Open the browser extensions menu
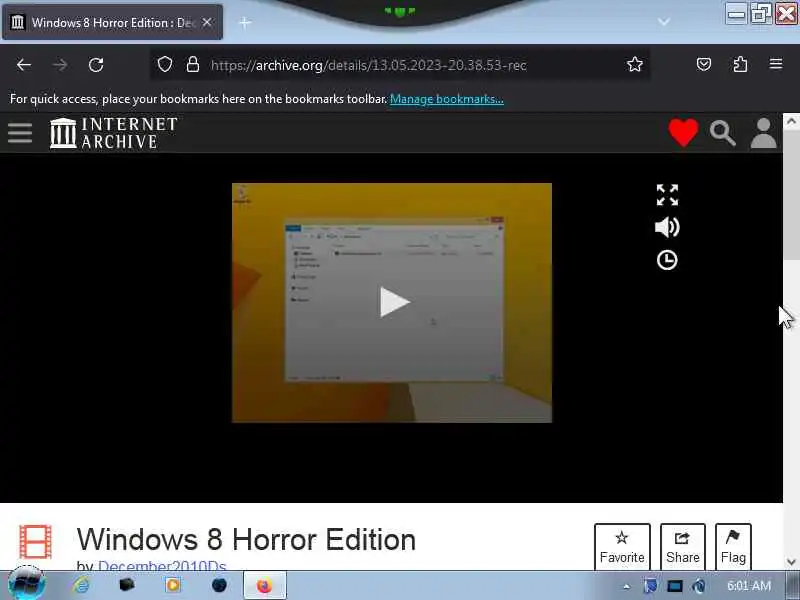The height and width of the screenshot is (600, 800). [x=740, y=64]
